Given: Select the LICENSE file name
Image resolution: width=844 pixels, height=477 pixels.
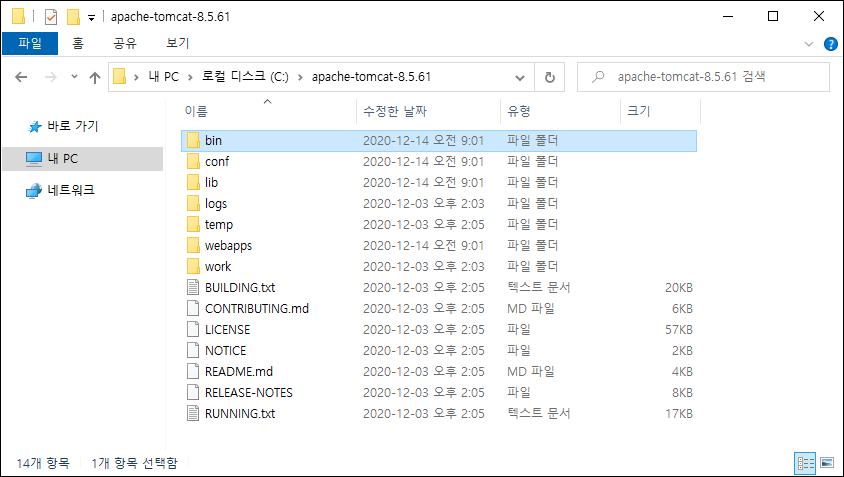Looking at the screenshot, I should click(x=227, y=329).
